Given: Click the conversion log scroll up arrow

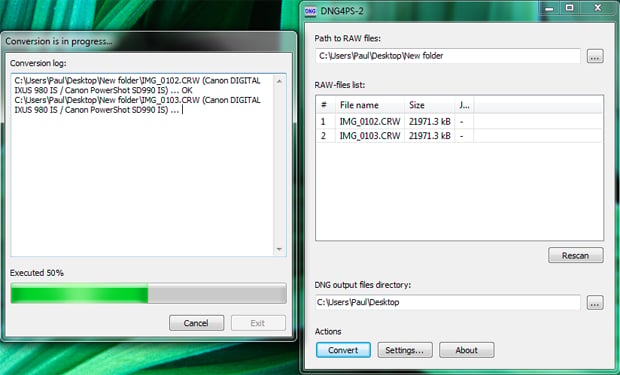Looking at the screenshot, I should (x=279, y=81).
